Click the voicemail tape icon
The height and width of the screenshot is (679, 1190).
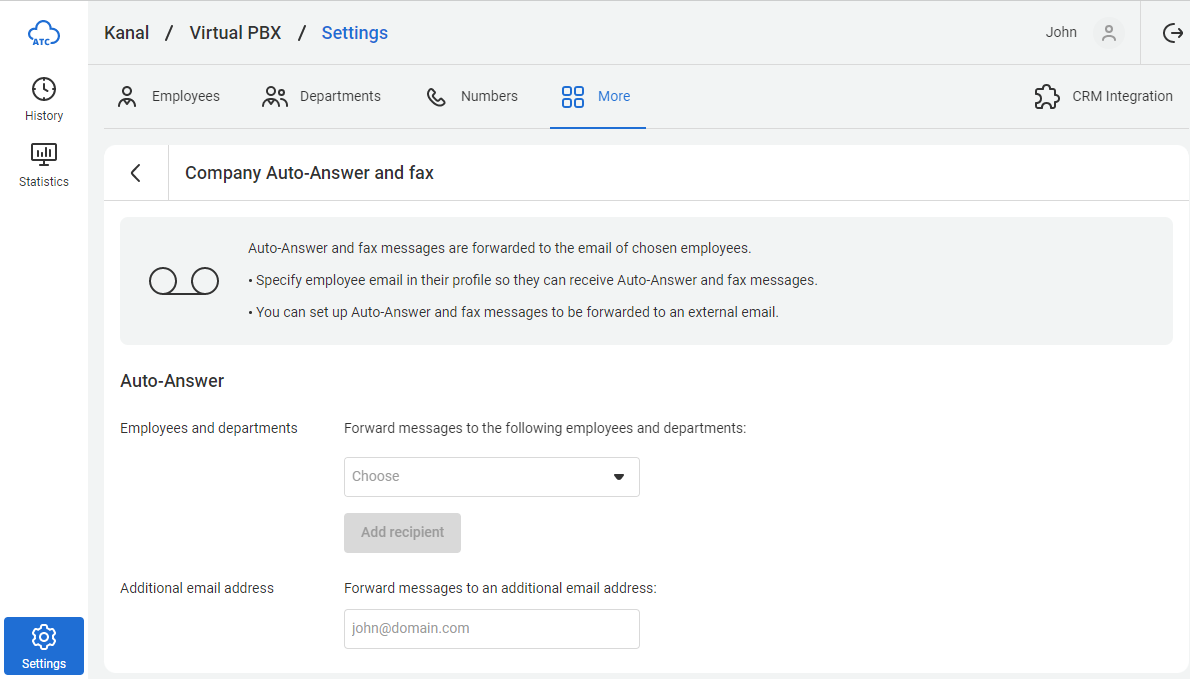pyautogui.click(x=184, y=282)
